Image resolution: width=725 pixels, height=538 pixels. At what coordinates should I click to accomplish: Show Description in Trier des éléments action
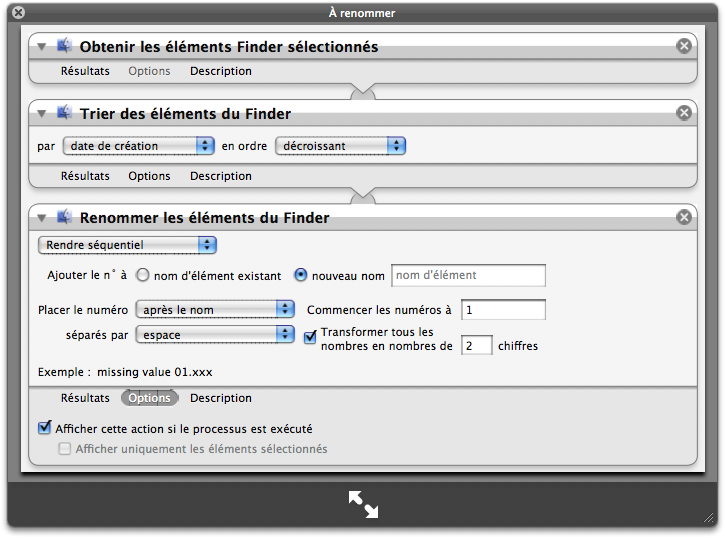tap(221, 176)
